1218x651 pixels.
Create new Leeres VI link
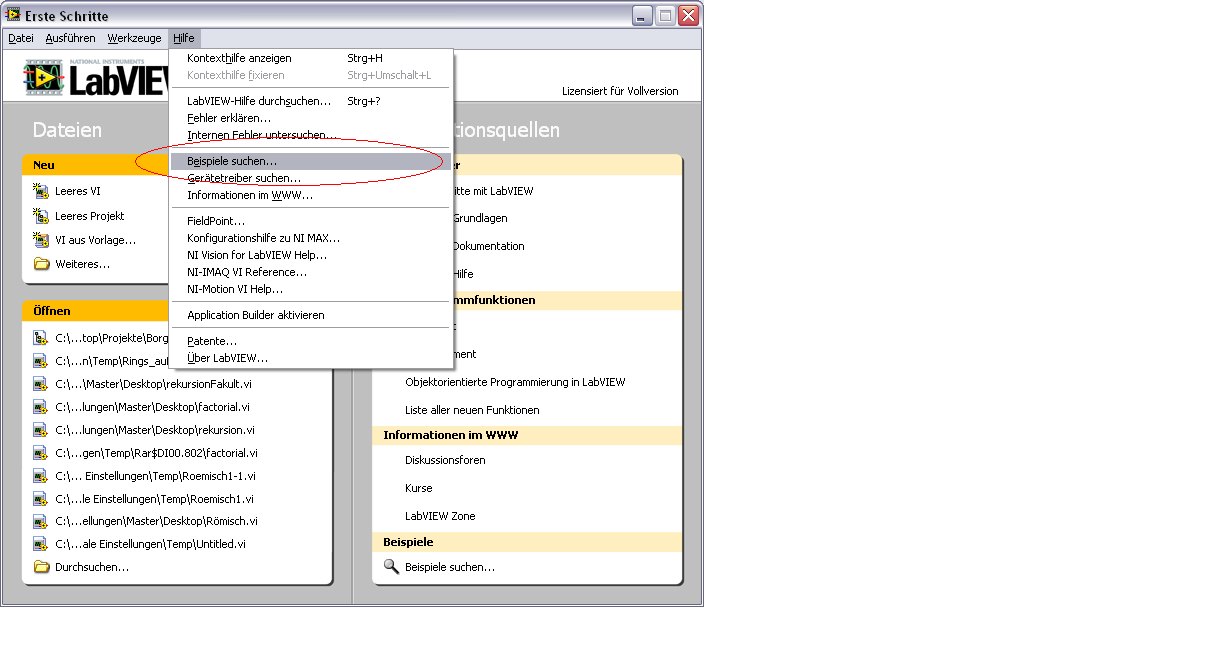point(78,191)
